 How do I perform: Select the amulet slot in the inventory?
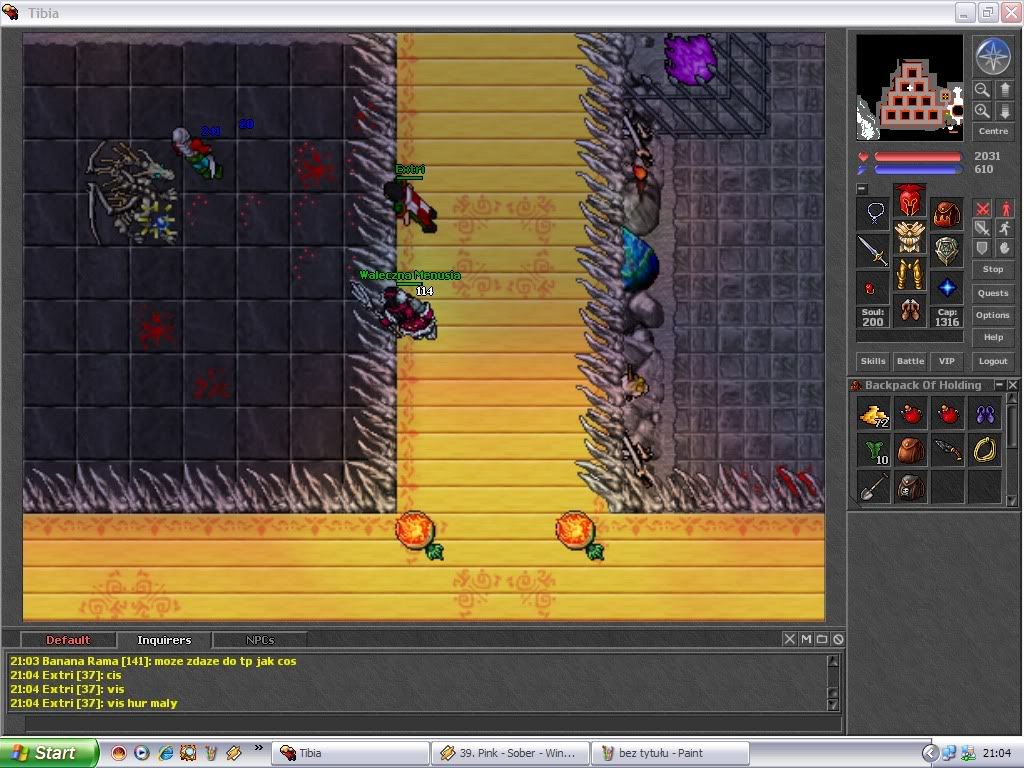click(x=873, y=214)
